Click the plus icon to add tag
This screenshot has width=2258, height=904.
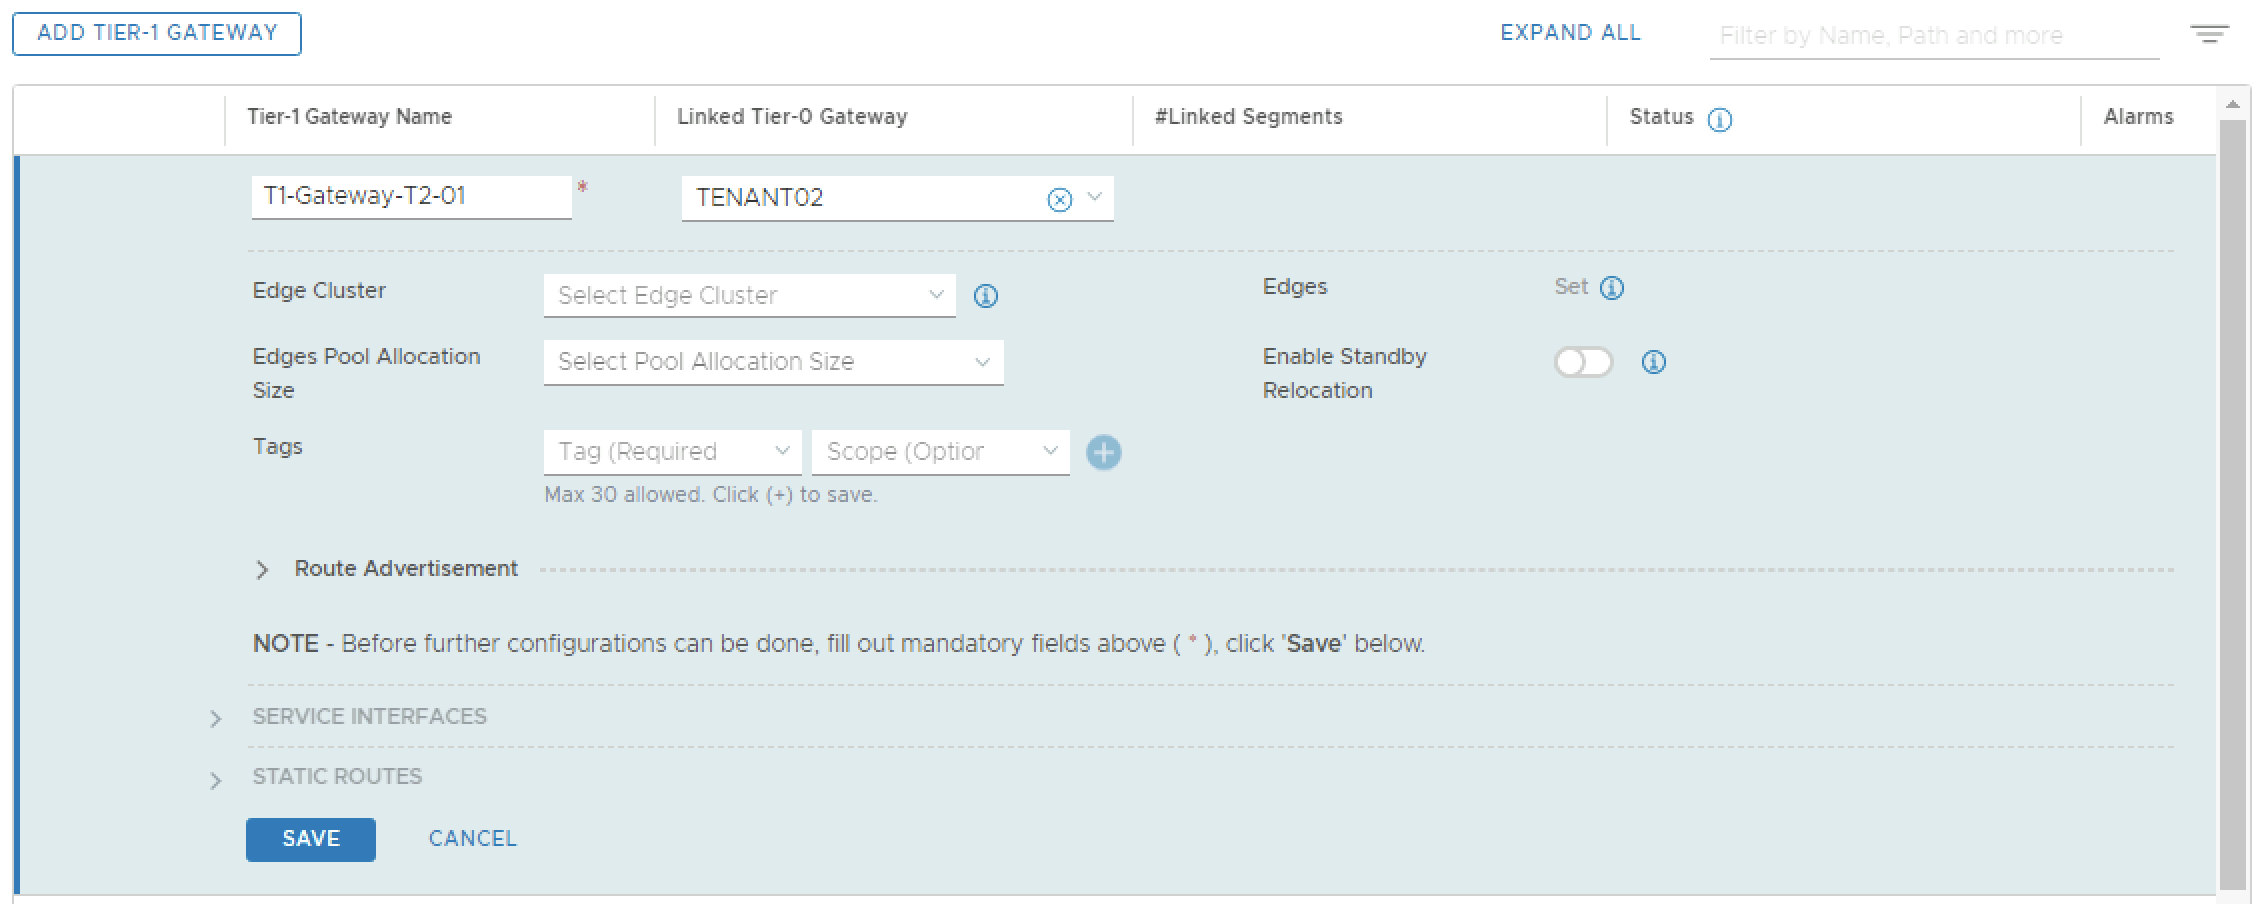tap(1103, 453)
